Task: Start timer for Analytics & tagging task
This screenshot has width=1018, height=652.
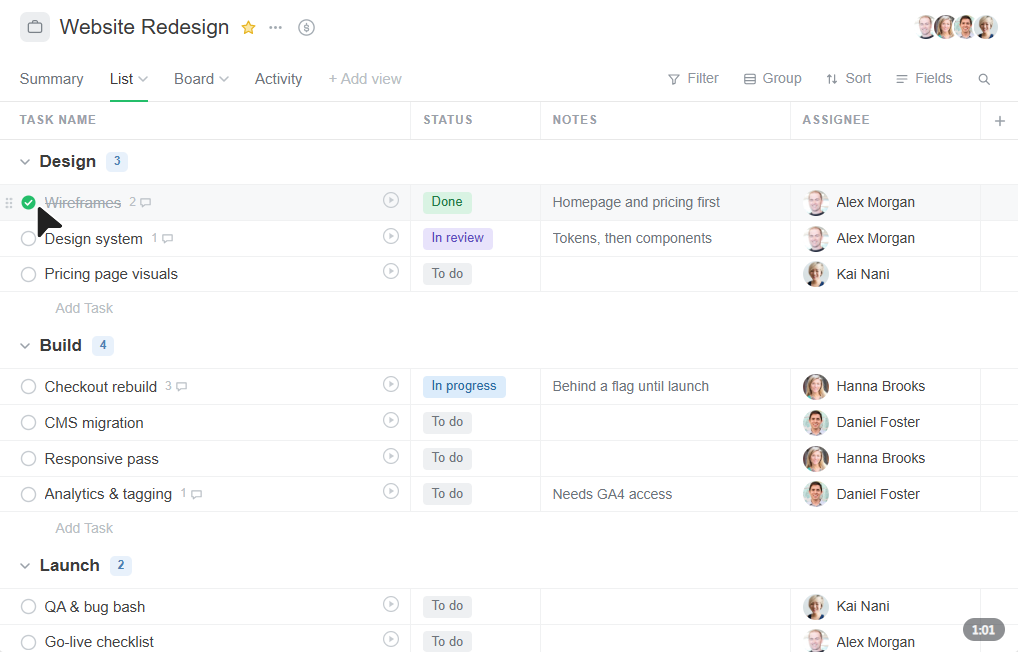Action: coord(391,492)
